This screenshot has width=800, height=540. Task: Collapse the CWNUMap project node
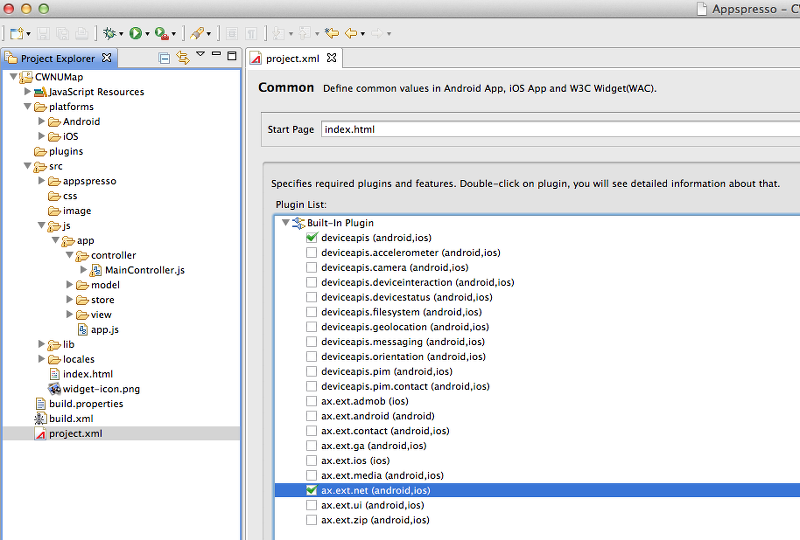pos(14,77)
